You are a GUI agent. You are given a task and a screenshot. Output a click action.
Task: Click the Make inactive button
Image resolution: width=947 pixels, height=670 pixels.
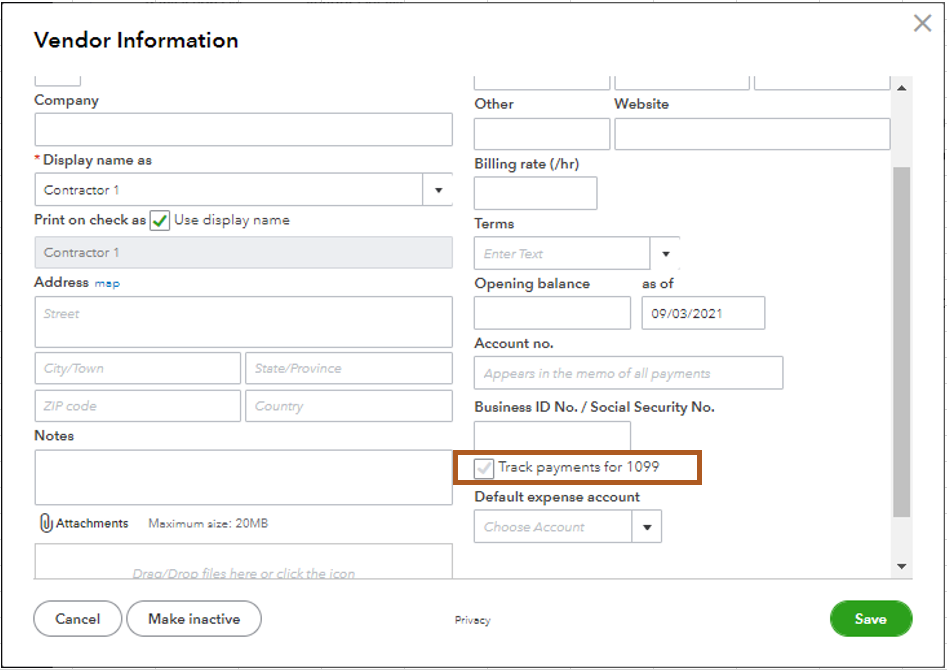click(x=193, y=618)
